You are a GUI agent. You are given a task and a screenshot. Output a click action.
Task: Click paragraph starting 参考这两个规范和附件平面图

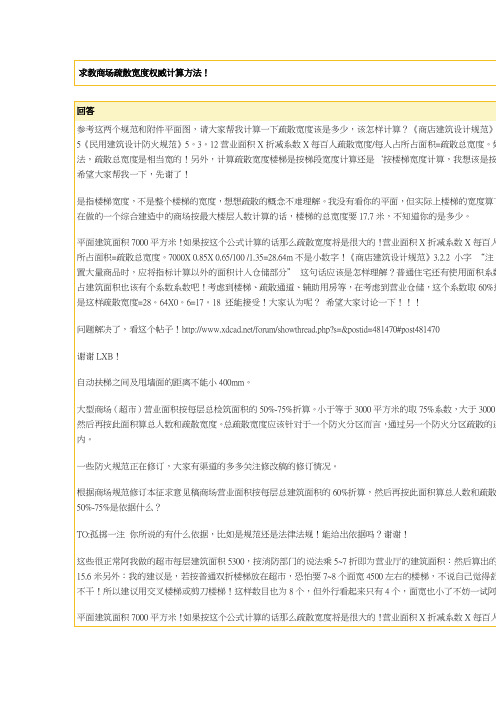286,152
